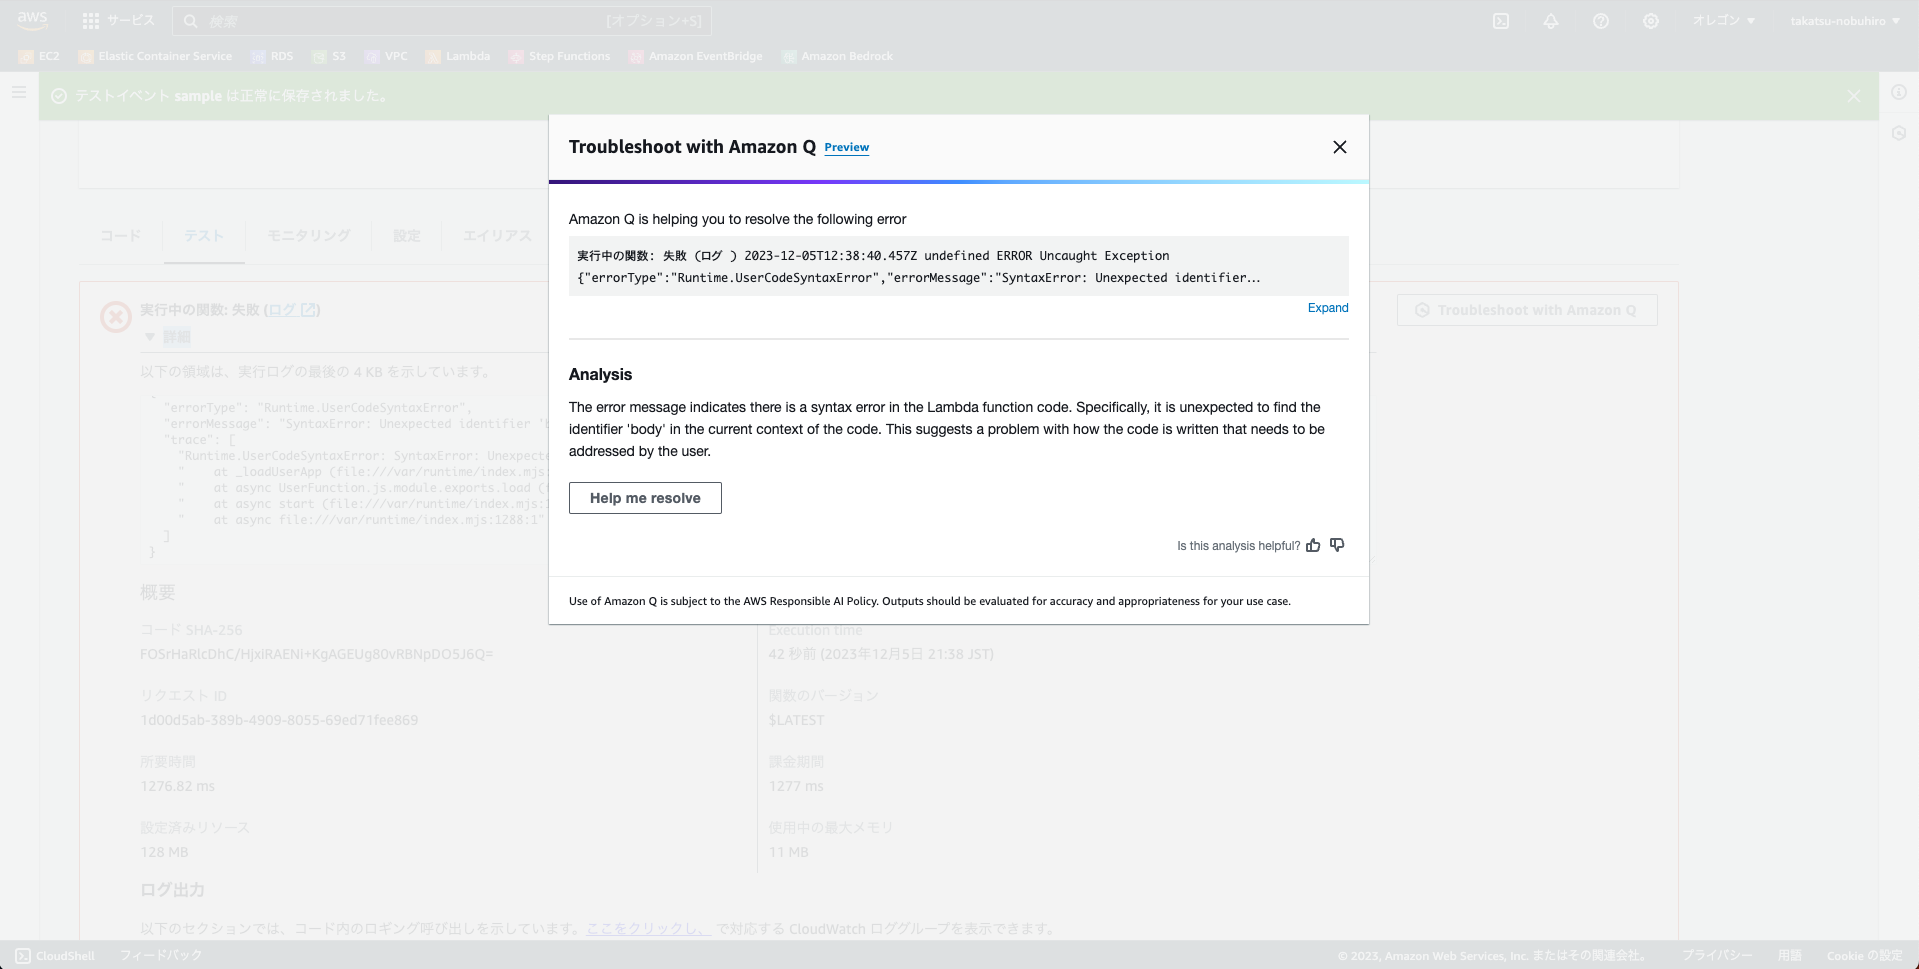Select the 1276.82 ms duration value

[x=178, y=786]
